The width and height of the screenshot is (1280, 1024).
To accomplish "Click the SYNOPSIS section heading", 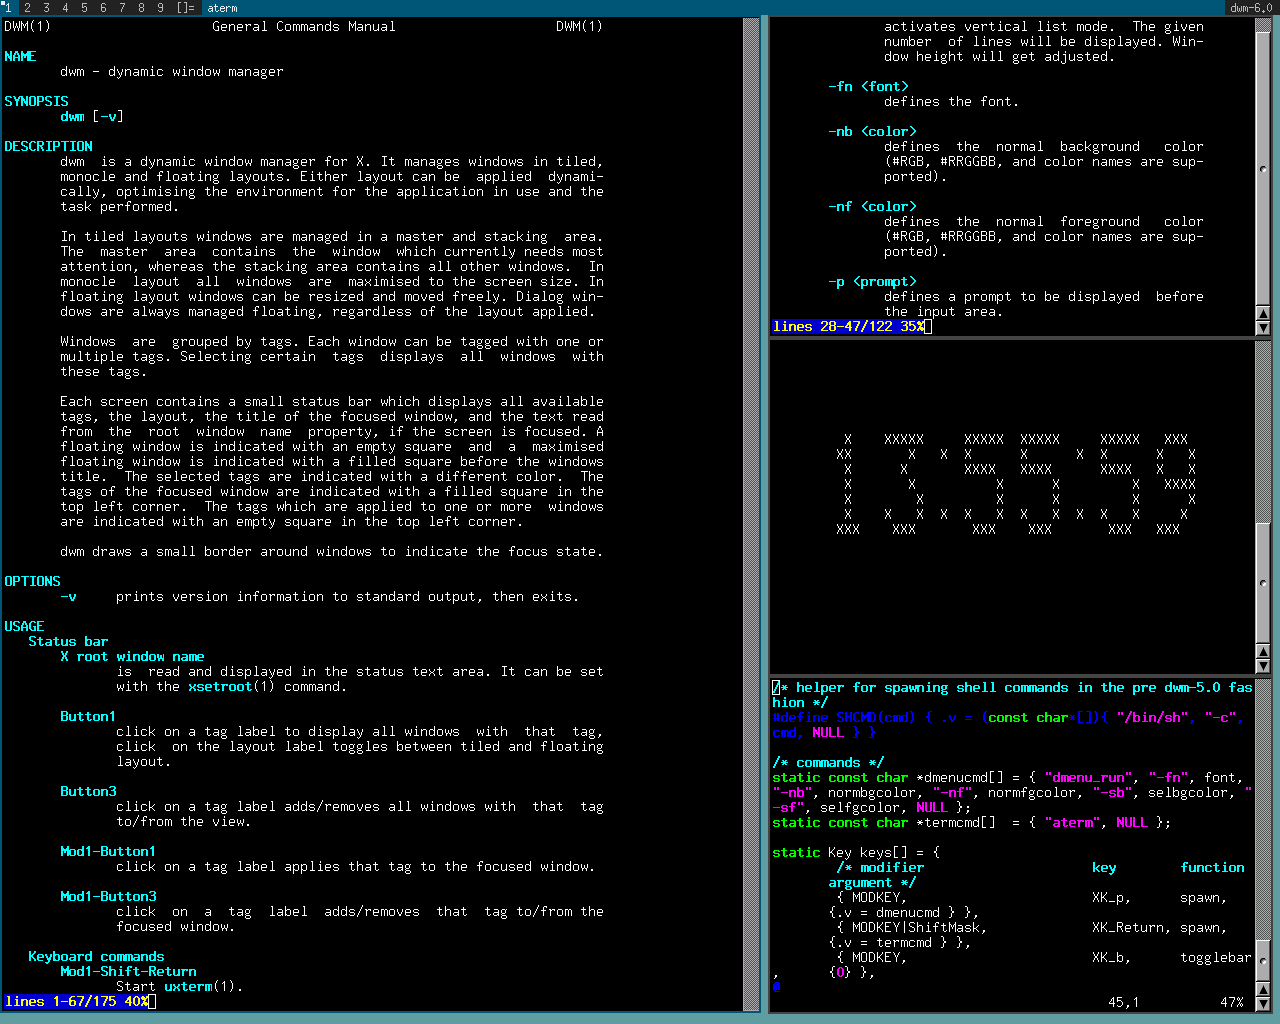I will (x=36, y=102).
